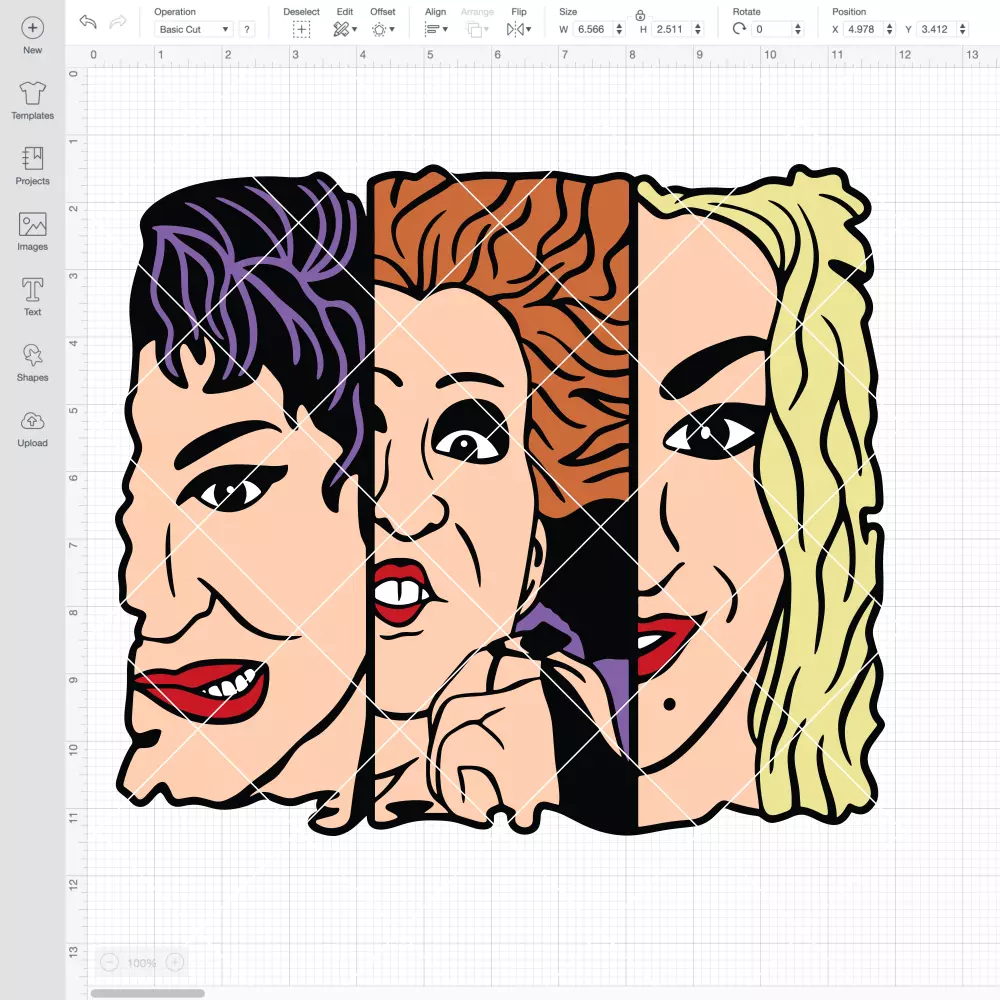Open the Shapes panel

pyautogui.click(x=33, y=362)
